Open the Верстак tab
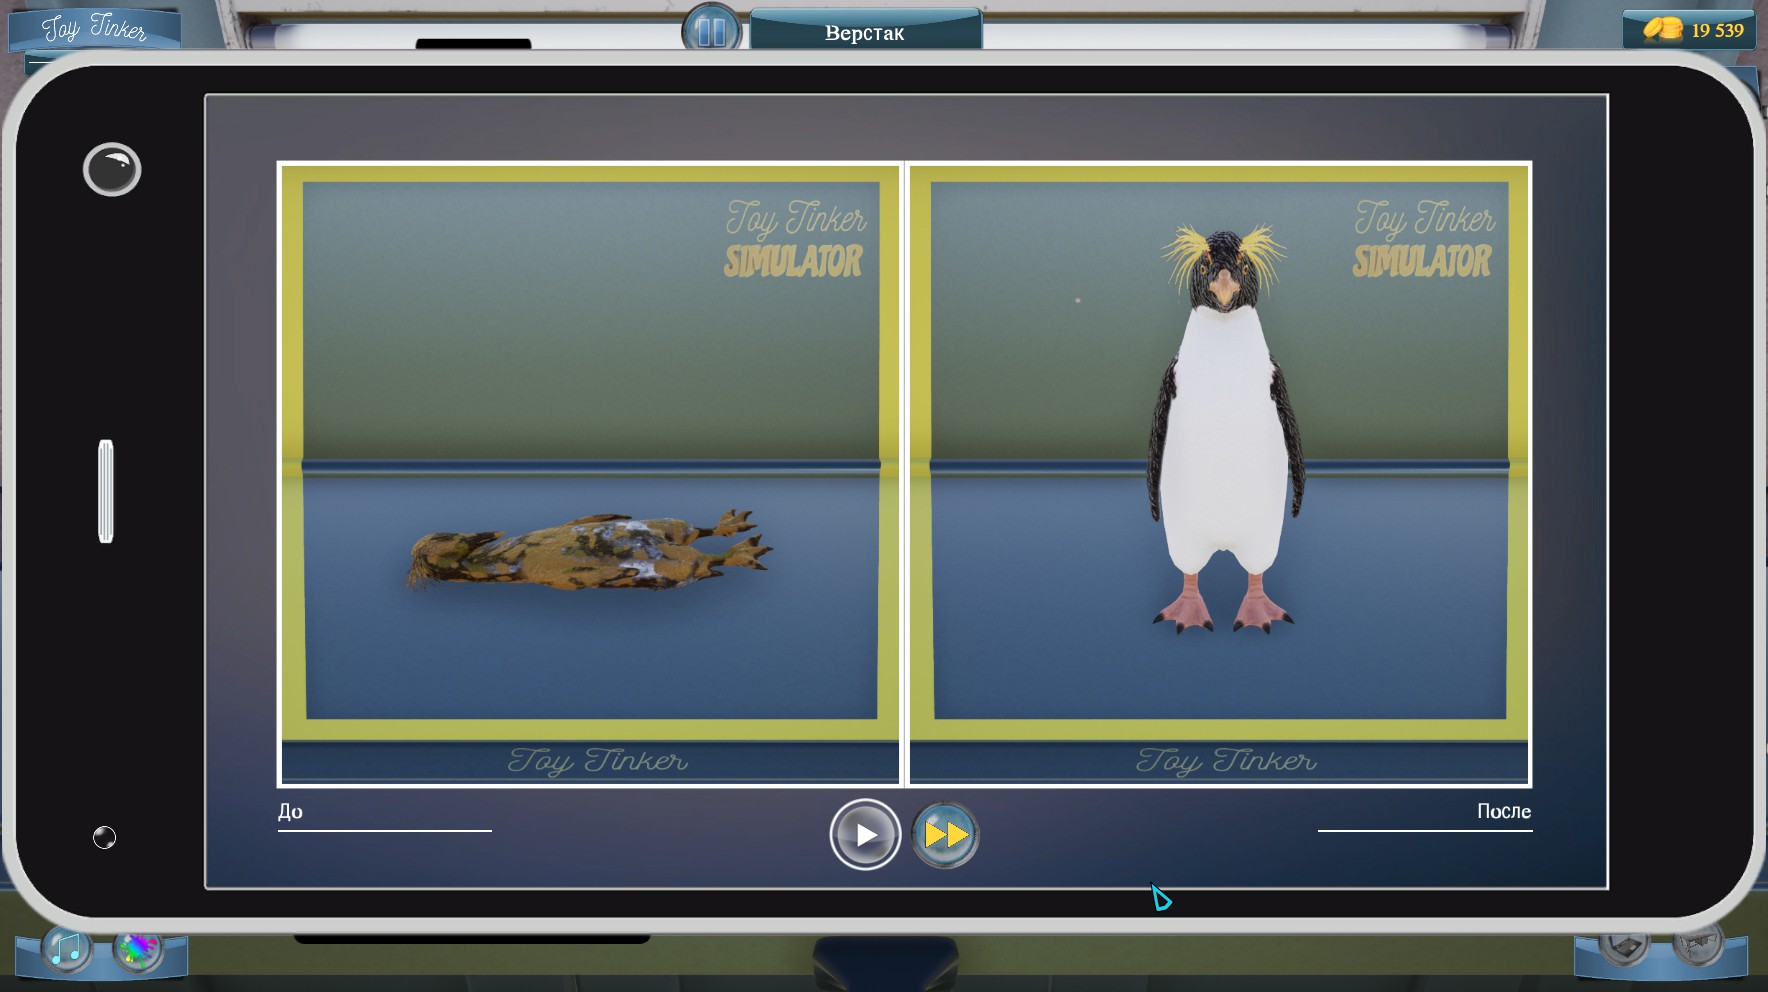1768x992 pixels. pos(865,32)
